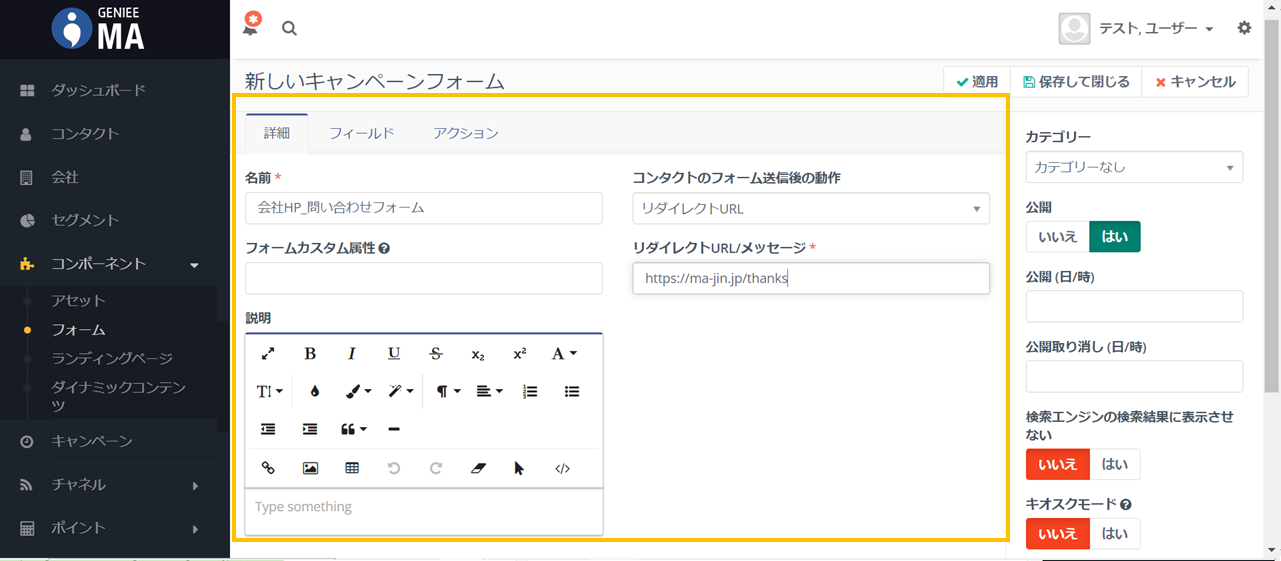The image size is (1281, 561).
Task: Increase indent in the editor
Action: (310, 429)
